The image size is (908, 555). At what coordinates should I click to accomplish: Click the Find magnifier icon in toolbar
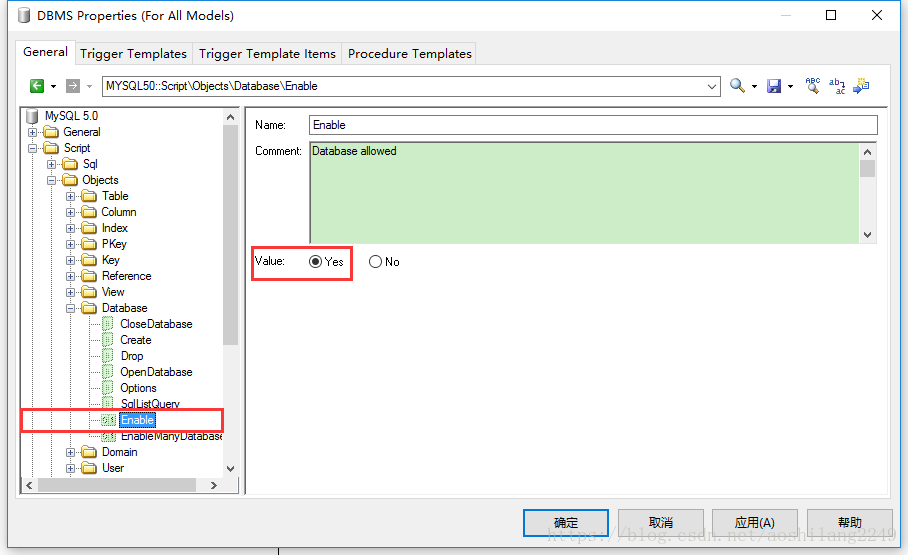pyautogui.click(x=737, y=86)
